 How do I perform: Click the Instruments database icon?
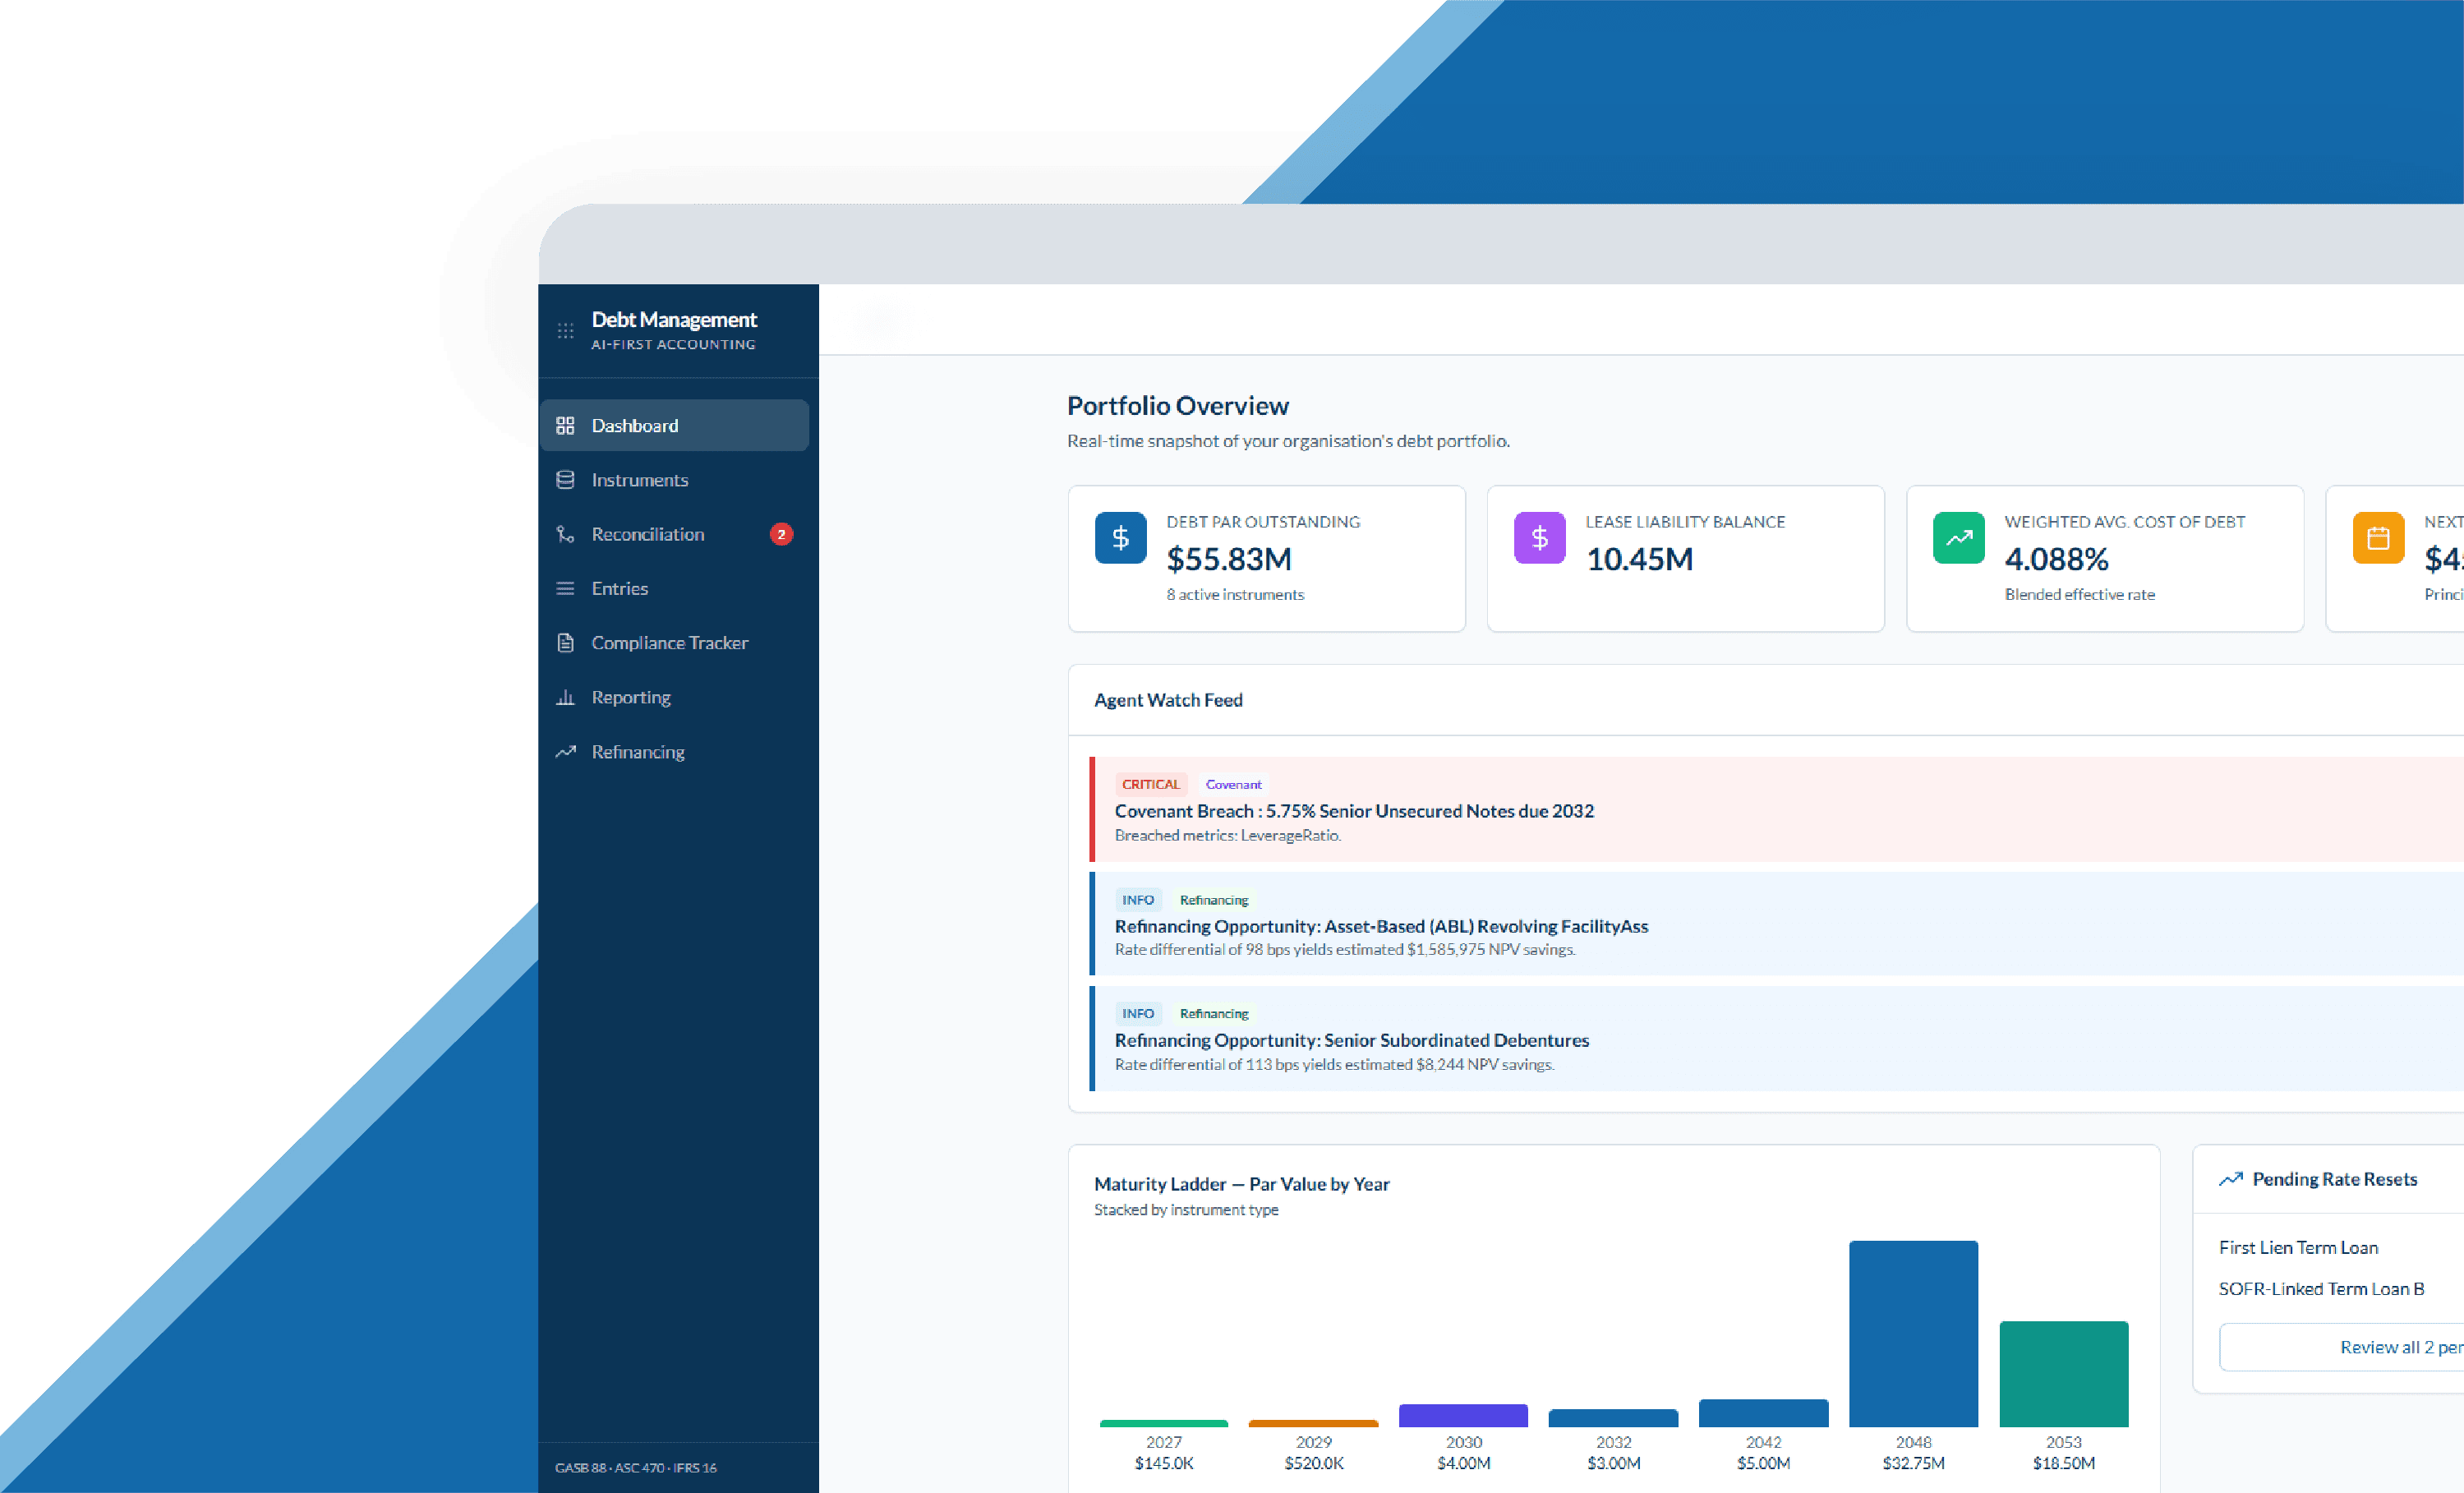pyautogui.click(x=565, y=480)
